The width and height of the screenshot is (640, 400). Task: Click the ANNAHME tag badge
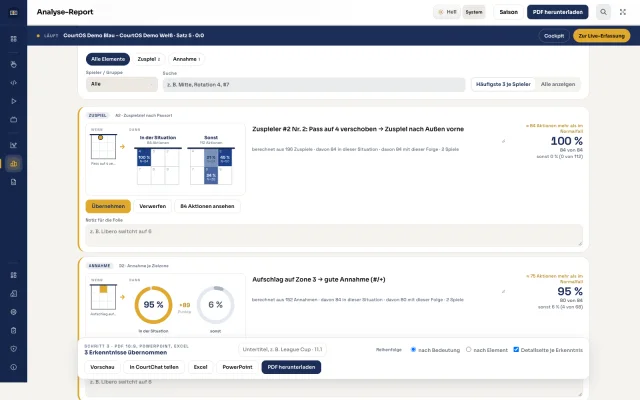click(x=100, y=266)
